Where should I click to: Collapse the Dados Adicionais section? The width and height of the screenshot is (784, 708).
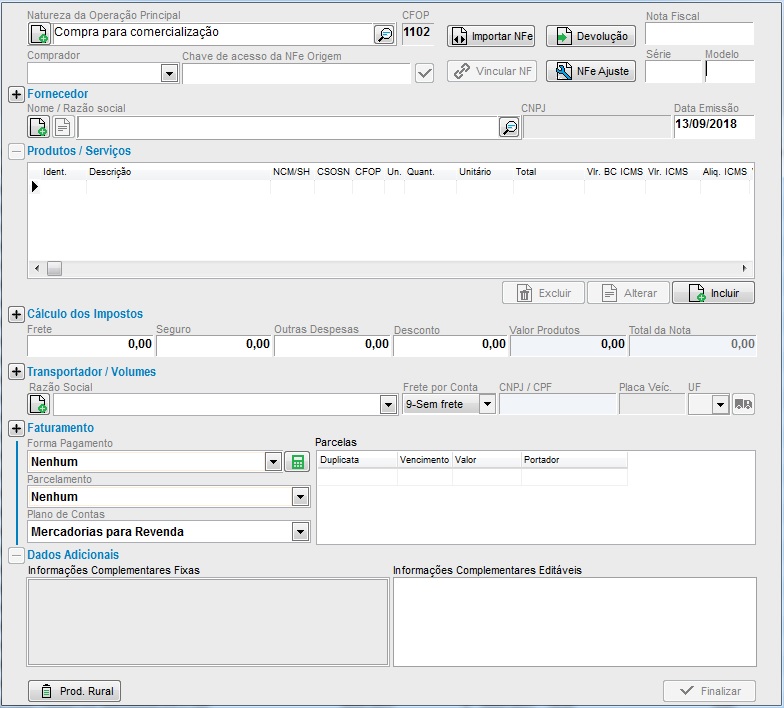pyautogui.click(x=15, y=554)
